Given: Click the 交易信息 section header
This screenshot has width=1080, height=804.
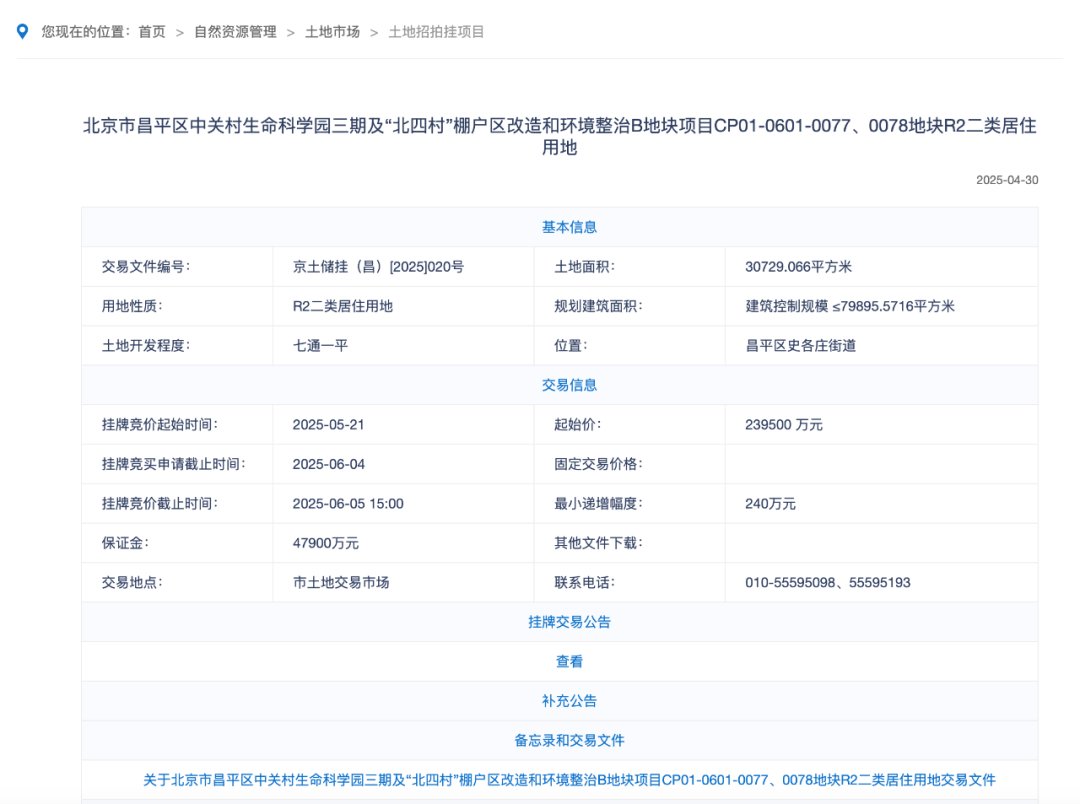Looking at the screenshot, I should pos(569,385).
